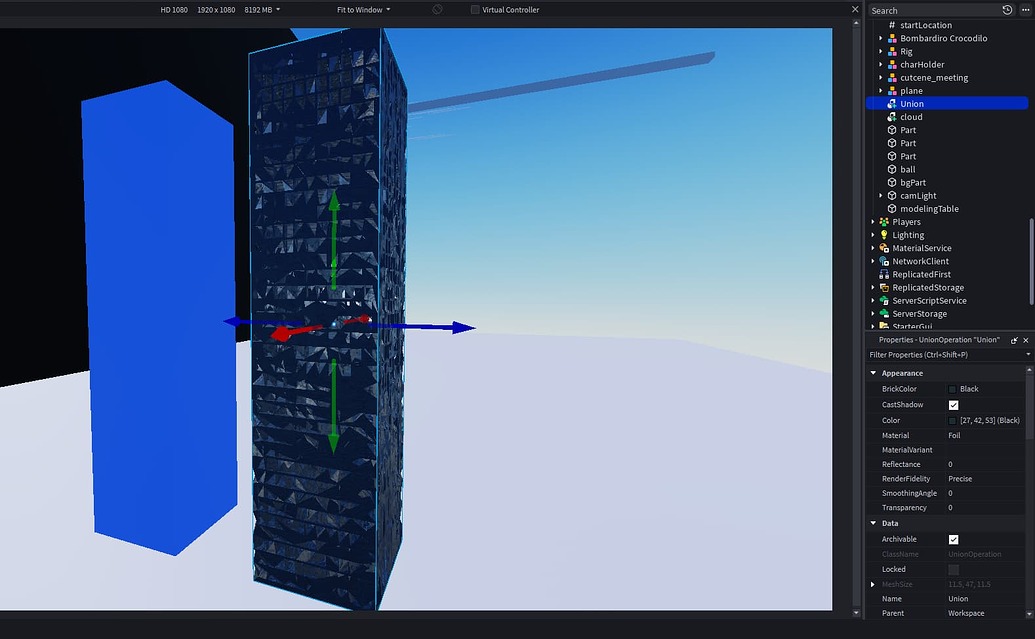Click the Rig model icon

click(892, 51)
